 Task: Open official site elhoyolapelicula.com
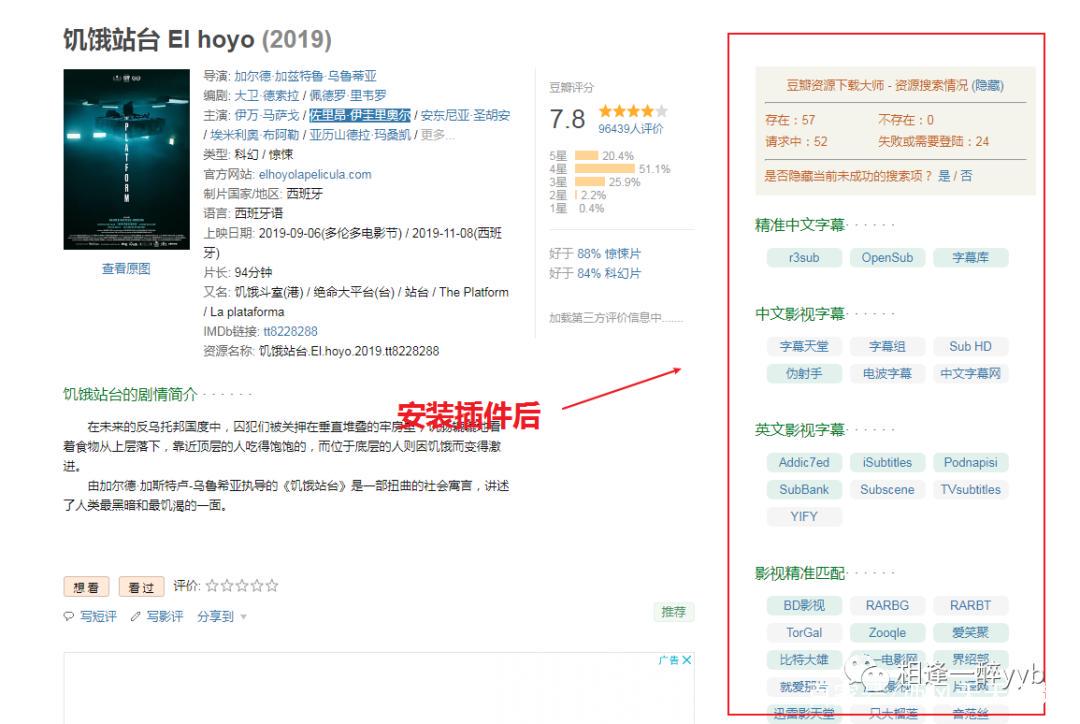point(315,174)
